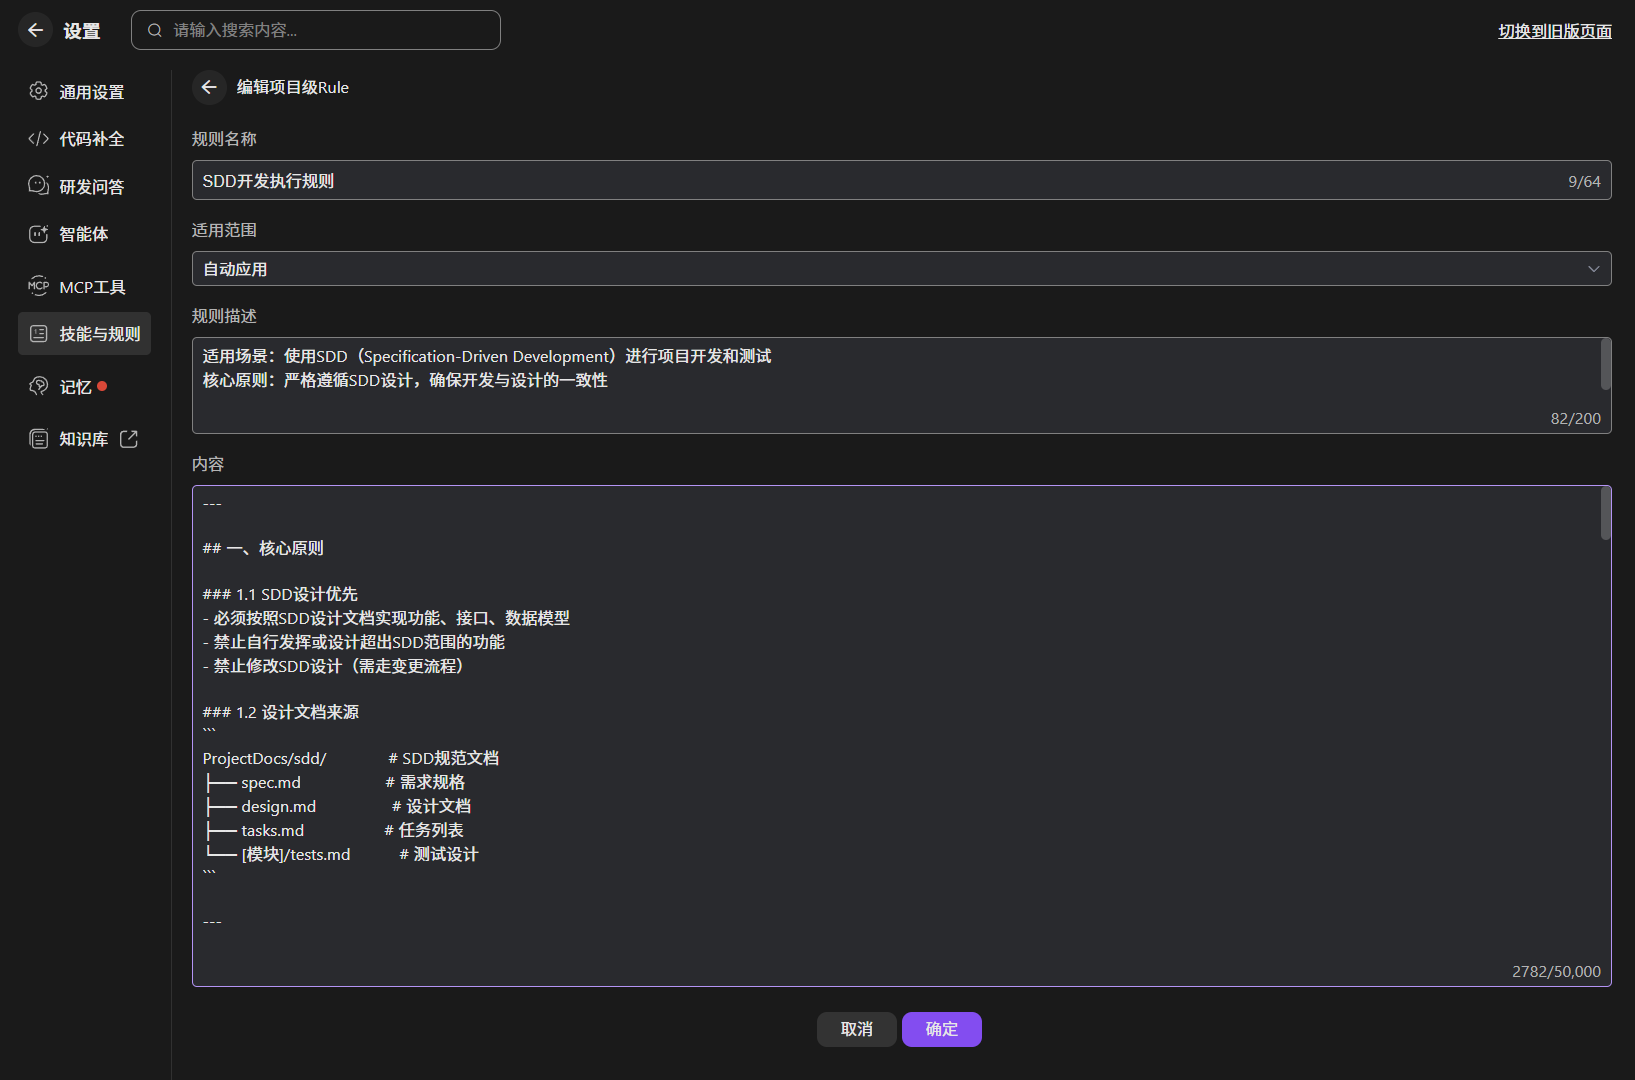Click the '# SDD规范文档' comment text

coord(444,758)
